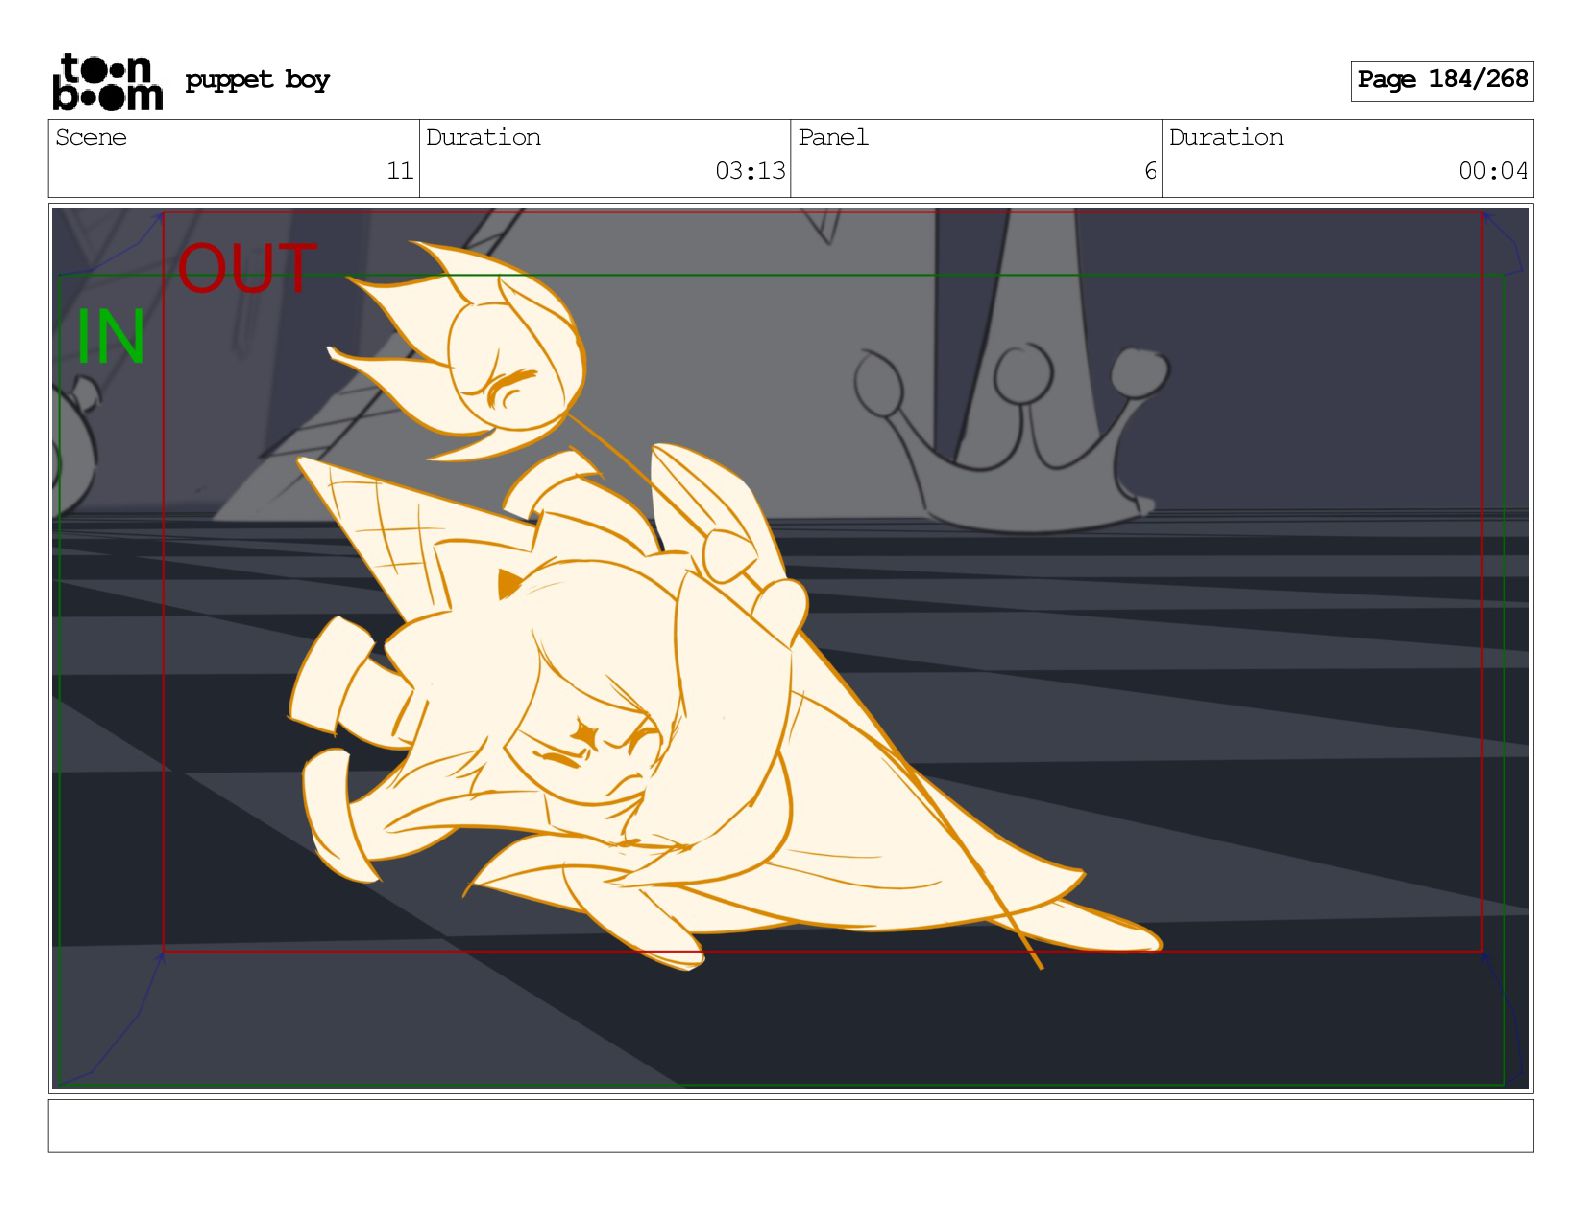
Task: Click the 'Scene' header label
Action: pyautogui.click(x=91, y=137)
